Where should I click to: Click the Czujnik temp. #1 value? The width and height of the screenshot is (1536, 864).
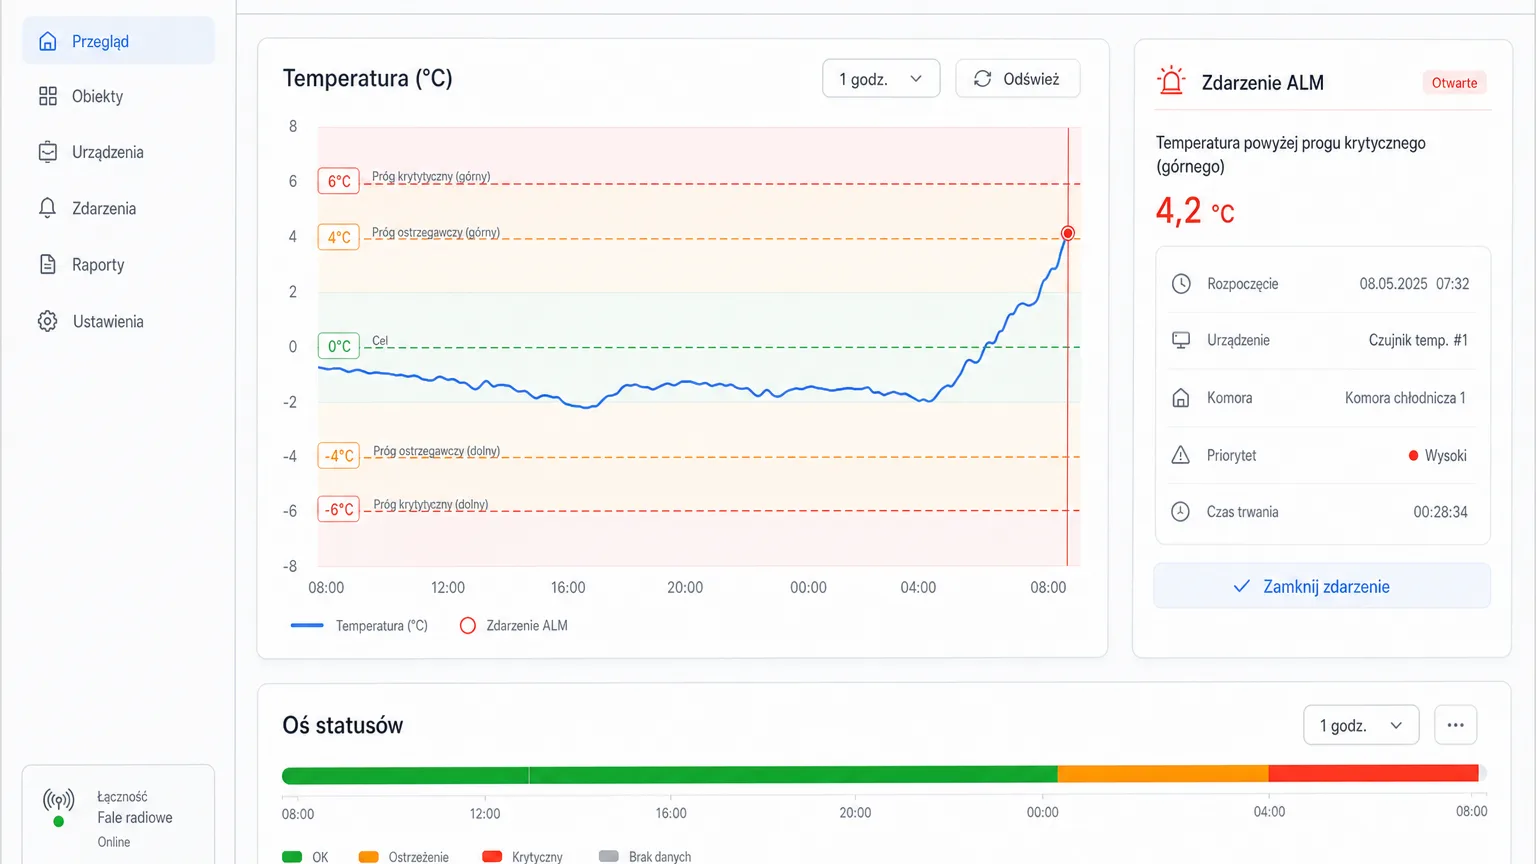pos(1418,340)
